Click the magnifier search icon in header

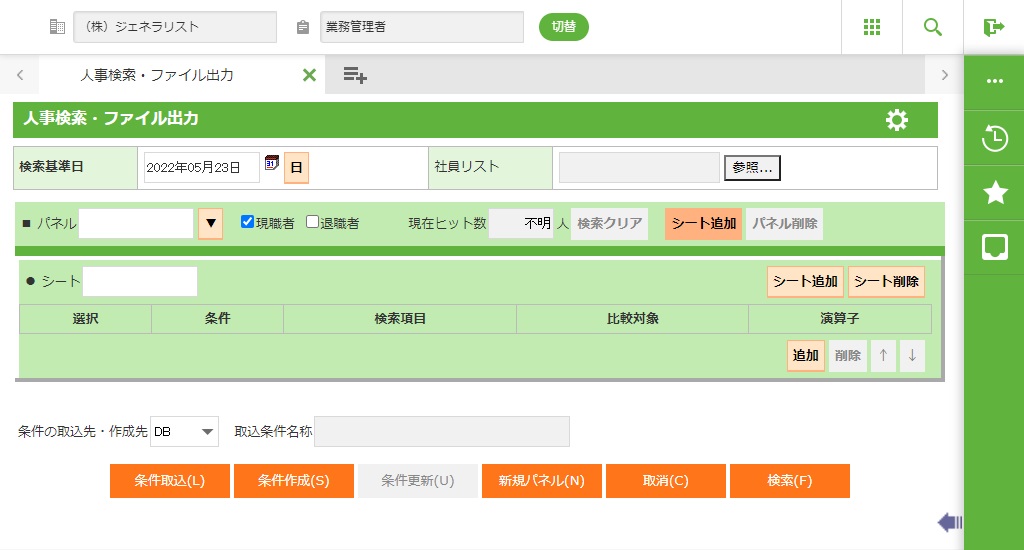click(933, 27)
